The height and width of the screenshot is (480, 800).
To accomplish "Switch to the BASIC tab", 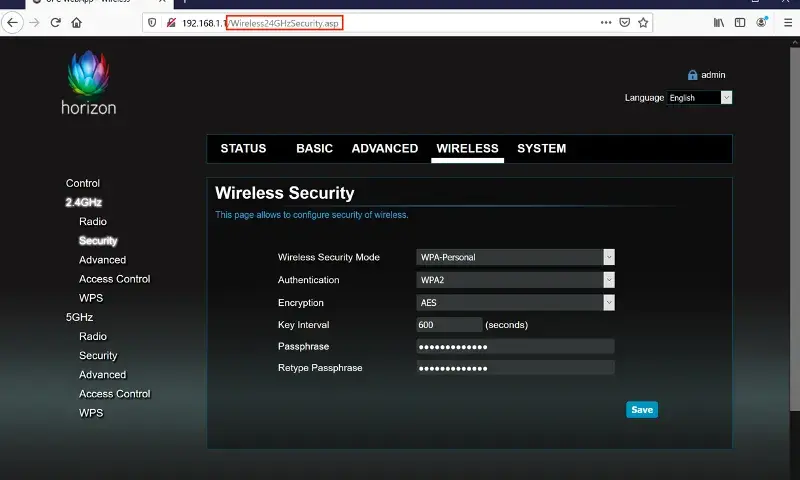I will 314,148.
